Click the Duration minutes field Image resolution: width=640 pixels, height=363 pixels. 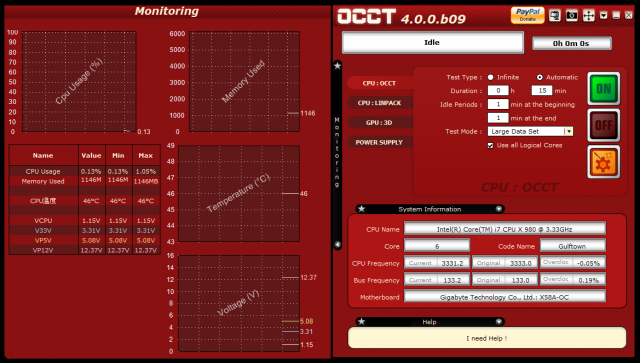(x=542, y=91)
